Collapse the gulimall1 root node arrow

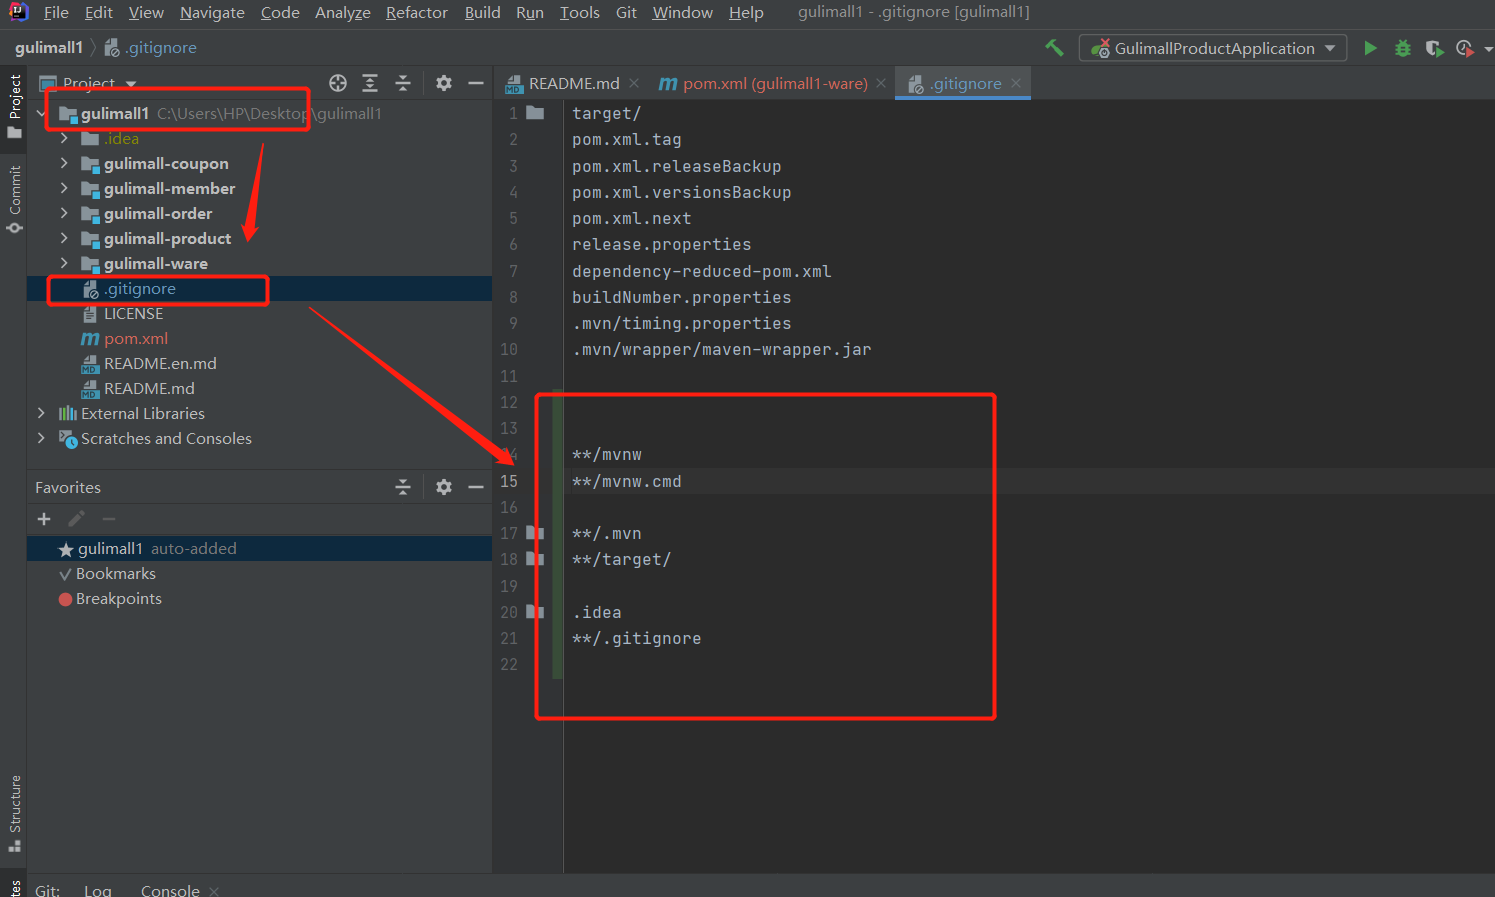(x=41, y=114)
